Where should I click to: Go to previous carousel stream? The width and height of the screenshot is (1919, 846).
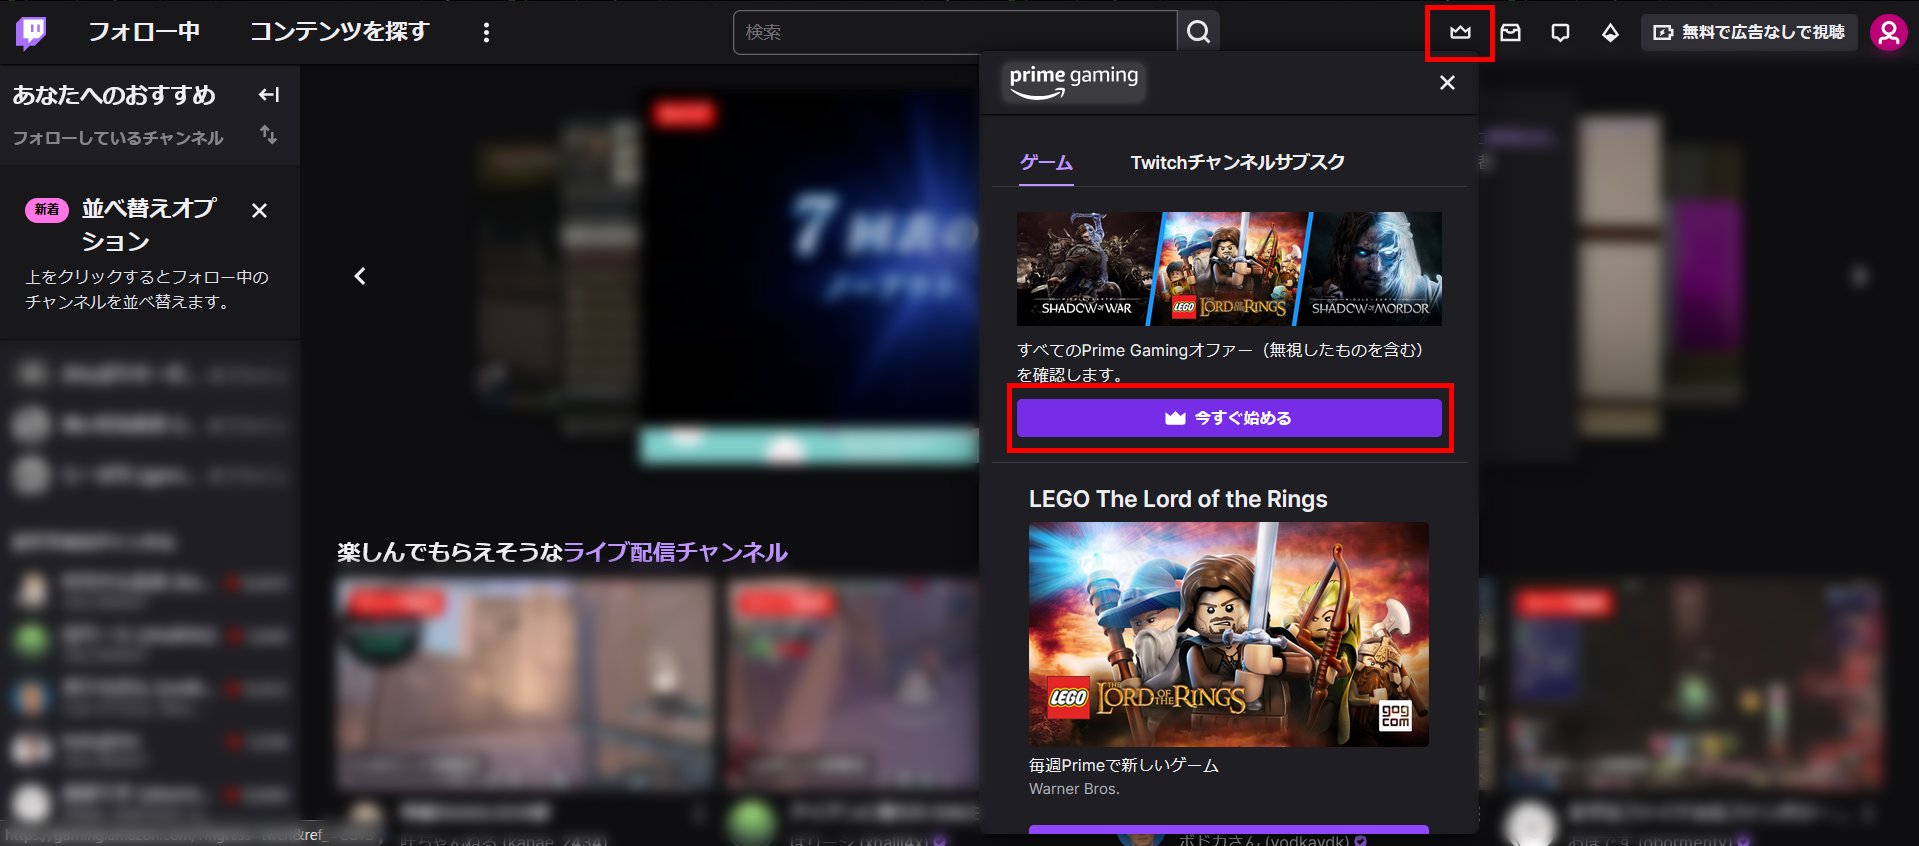360,276
